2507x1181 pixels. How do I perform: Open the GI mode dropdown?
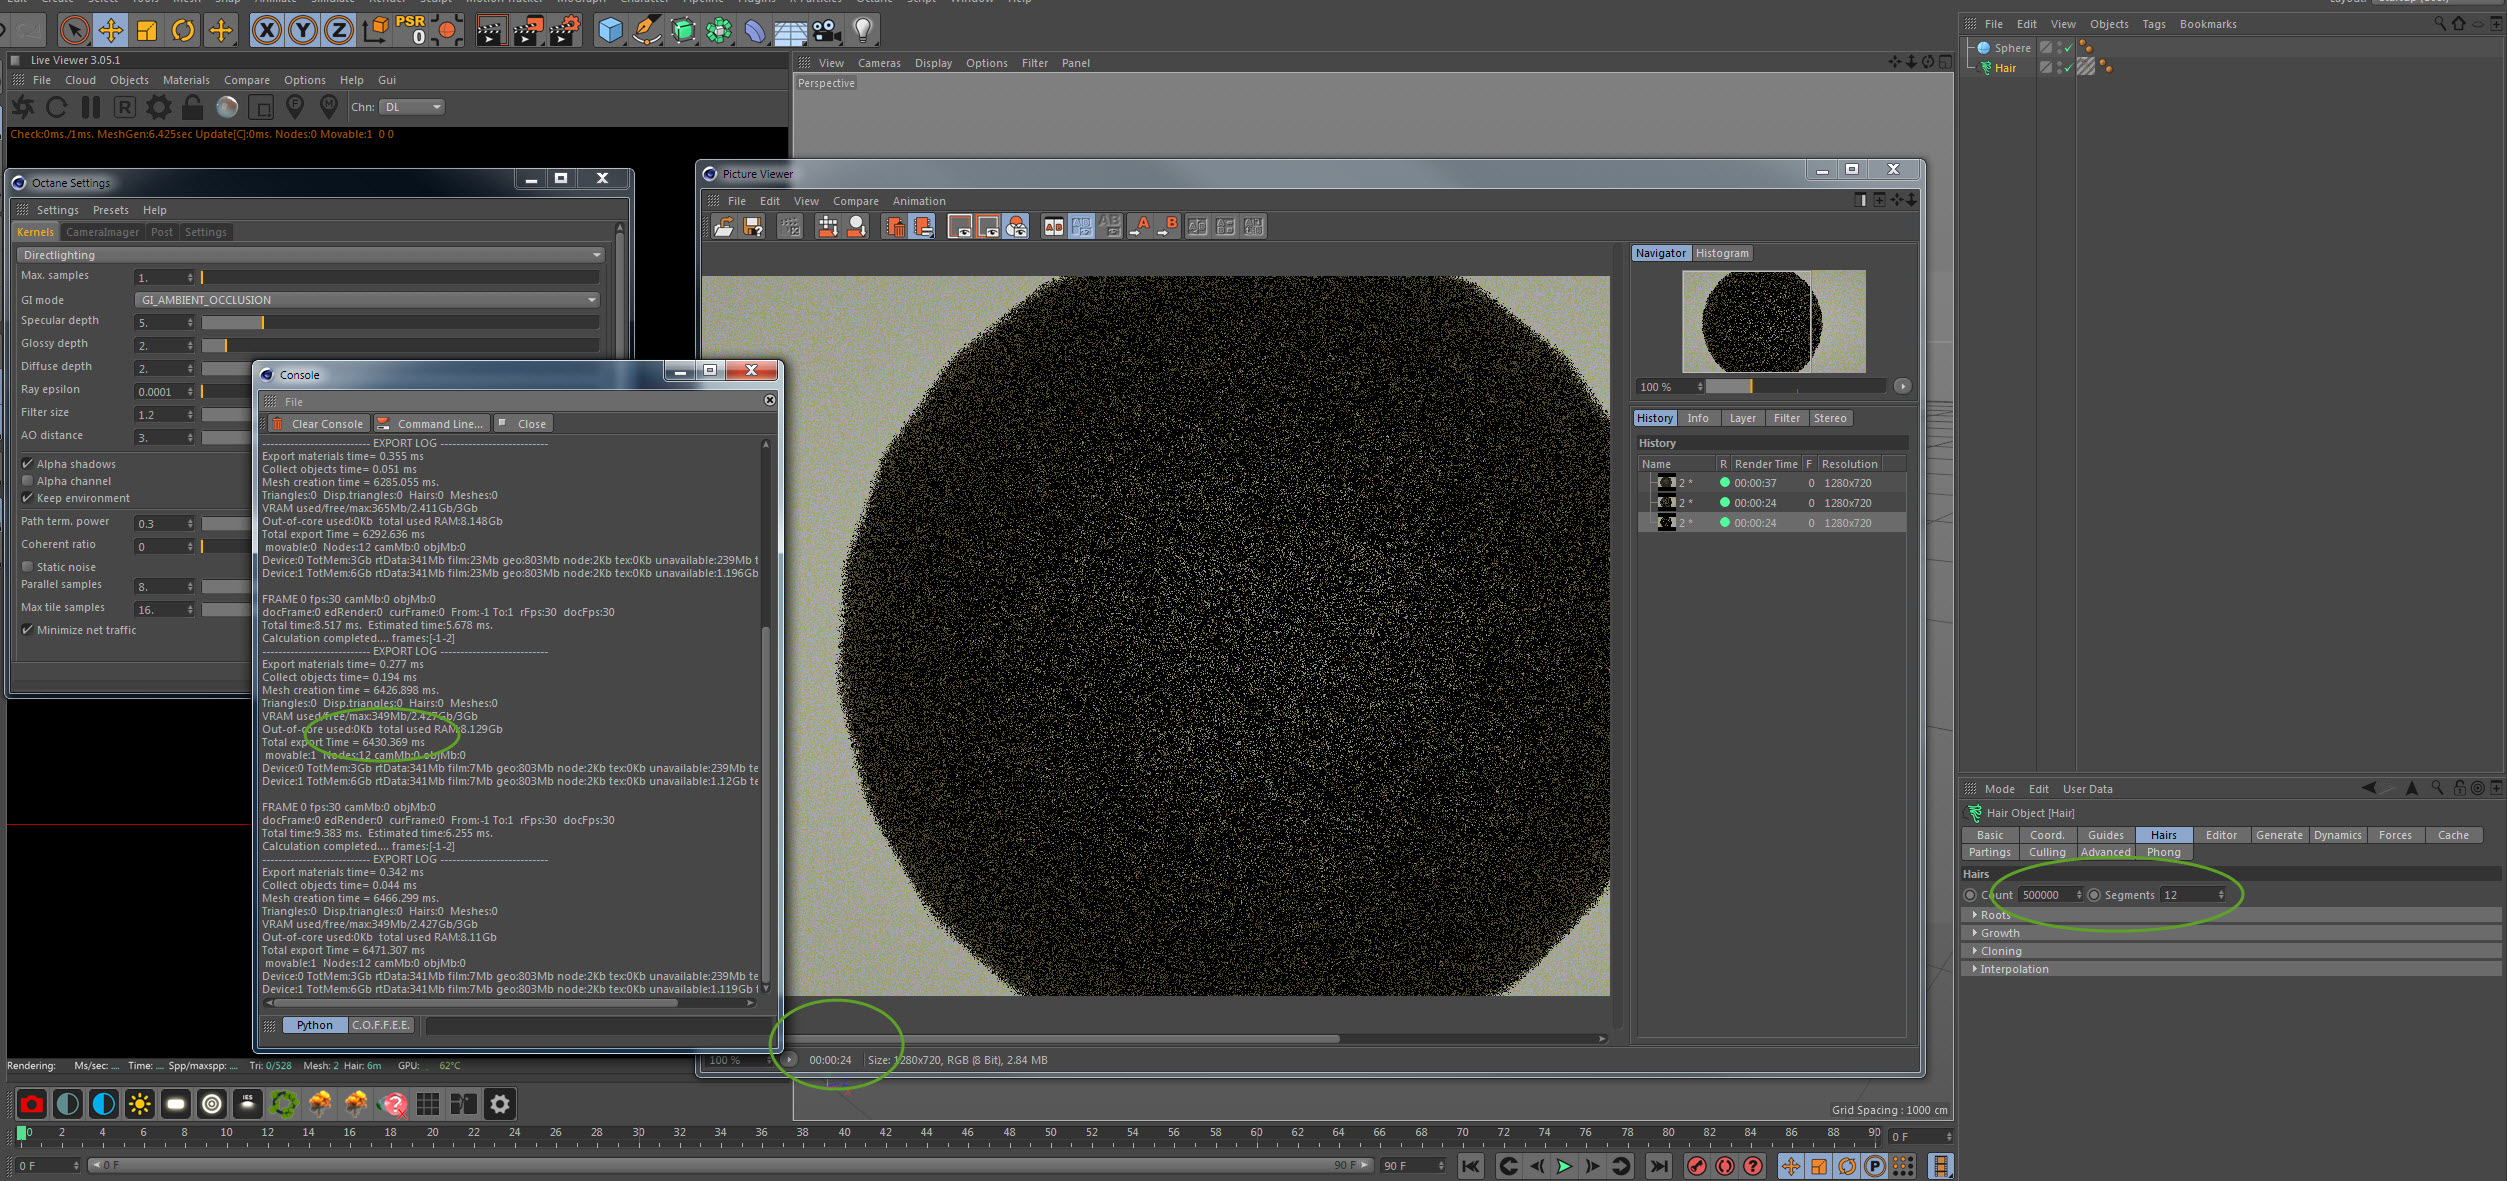[x=366, y=300]
